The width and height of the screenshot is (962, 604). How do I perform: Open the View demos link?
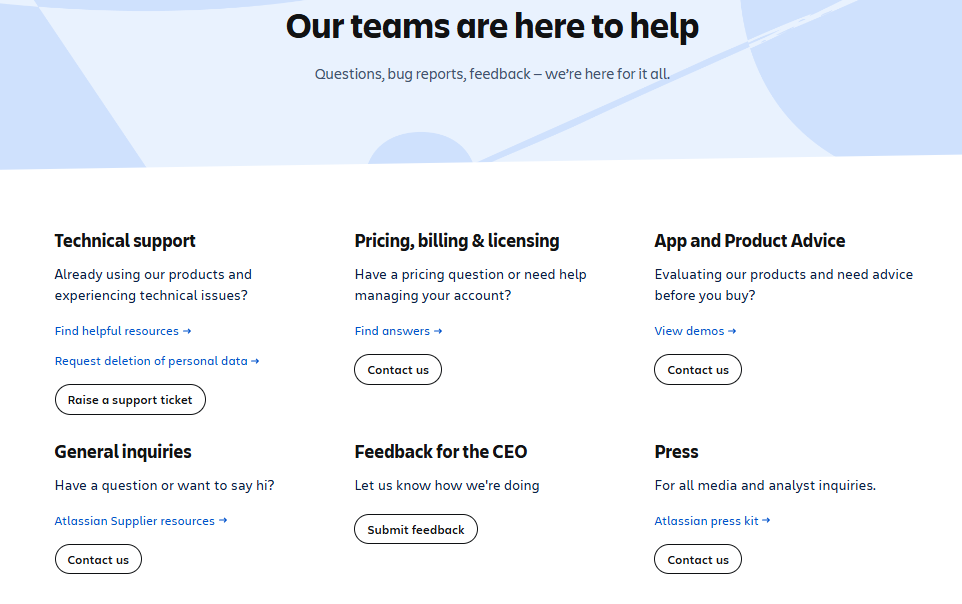coord(694,331)
